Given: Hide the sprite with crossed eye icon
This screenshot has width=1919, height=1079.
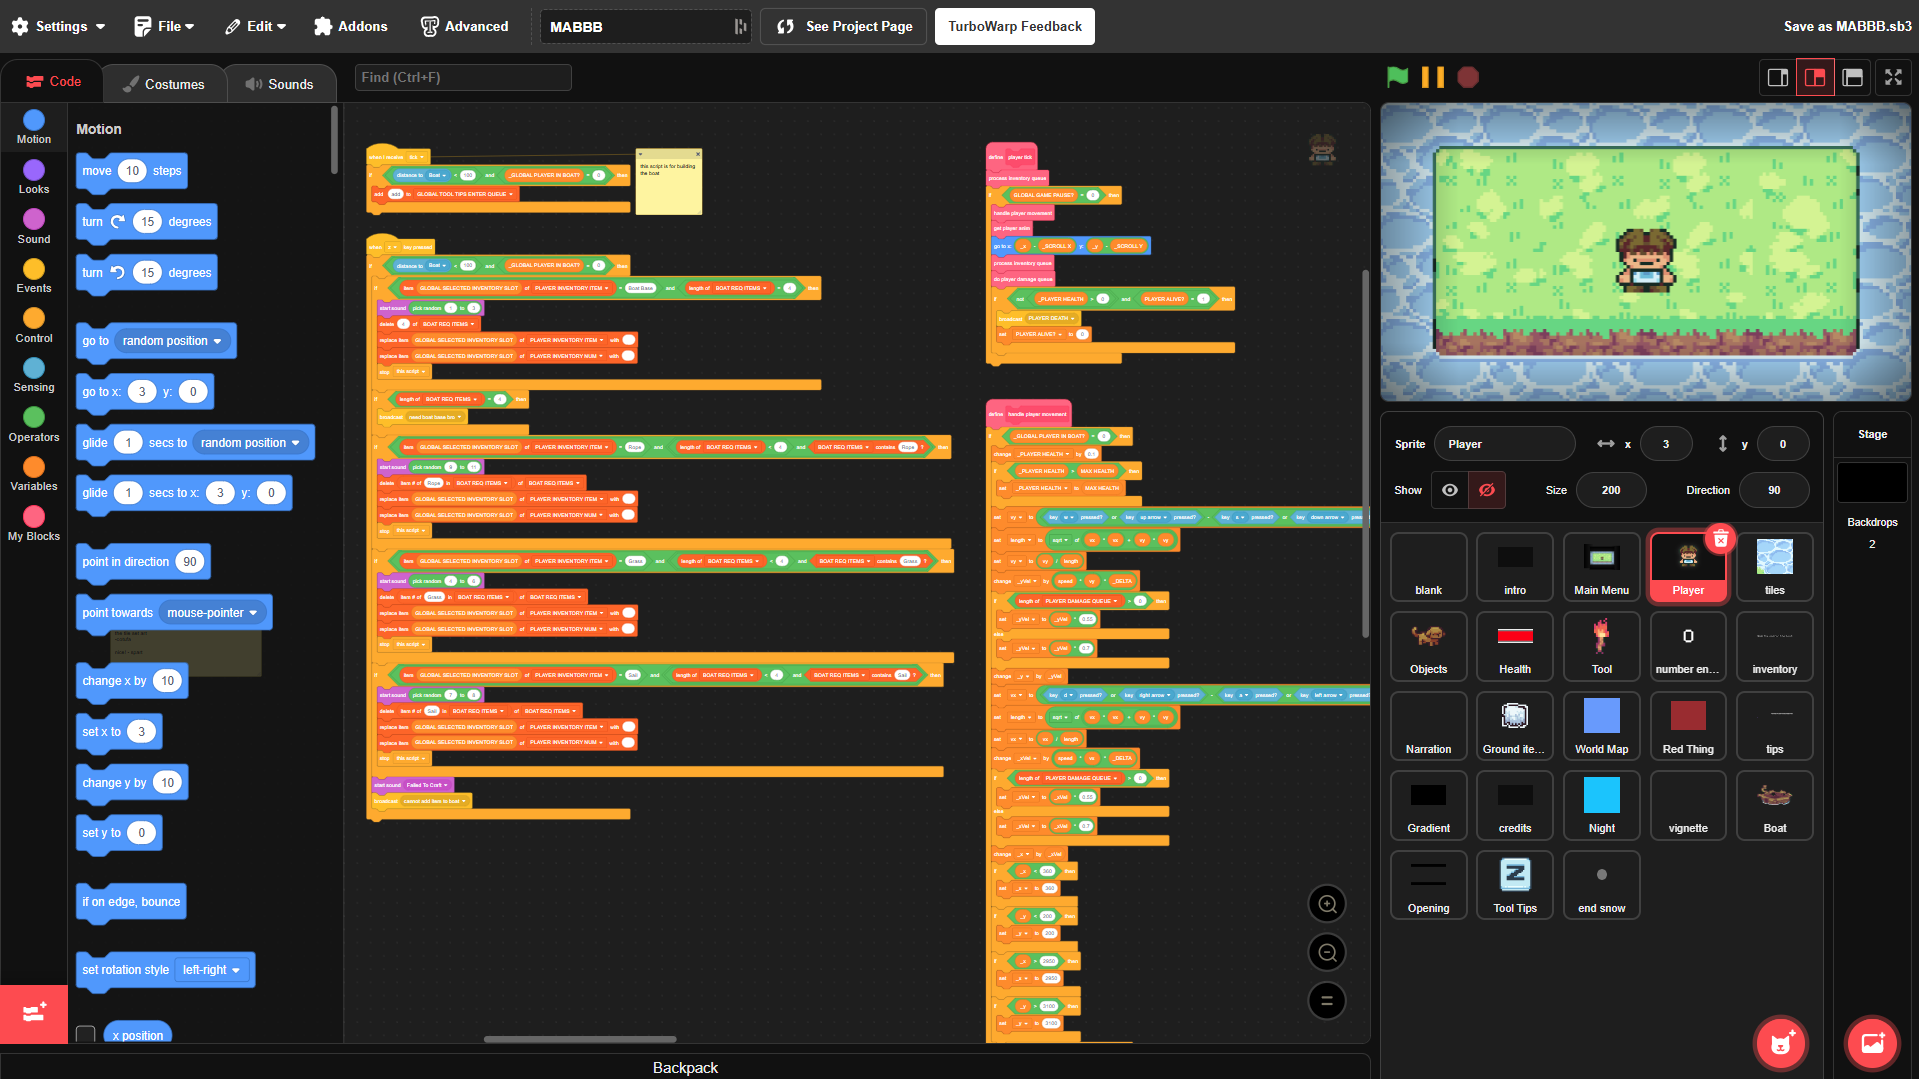Looking at the screenshot, I should pyautogui.click(x=1487, y=490).
